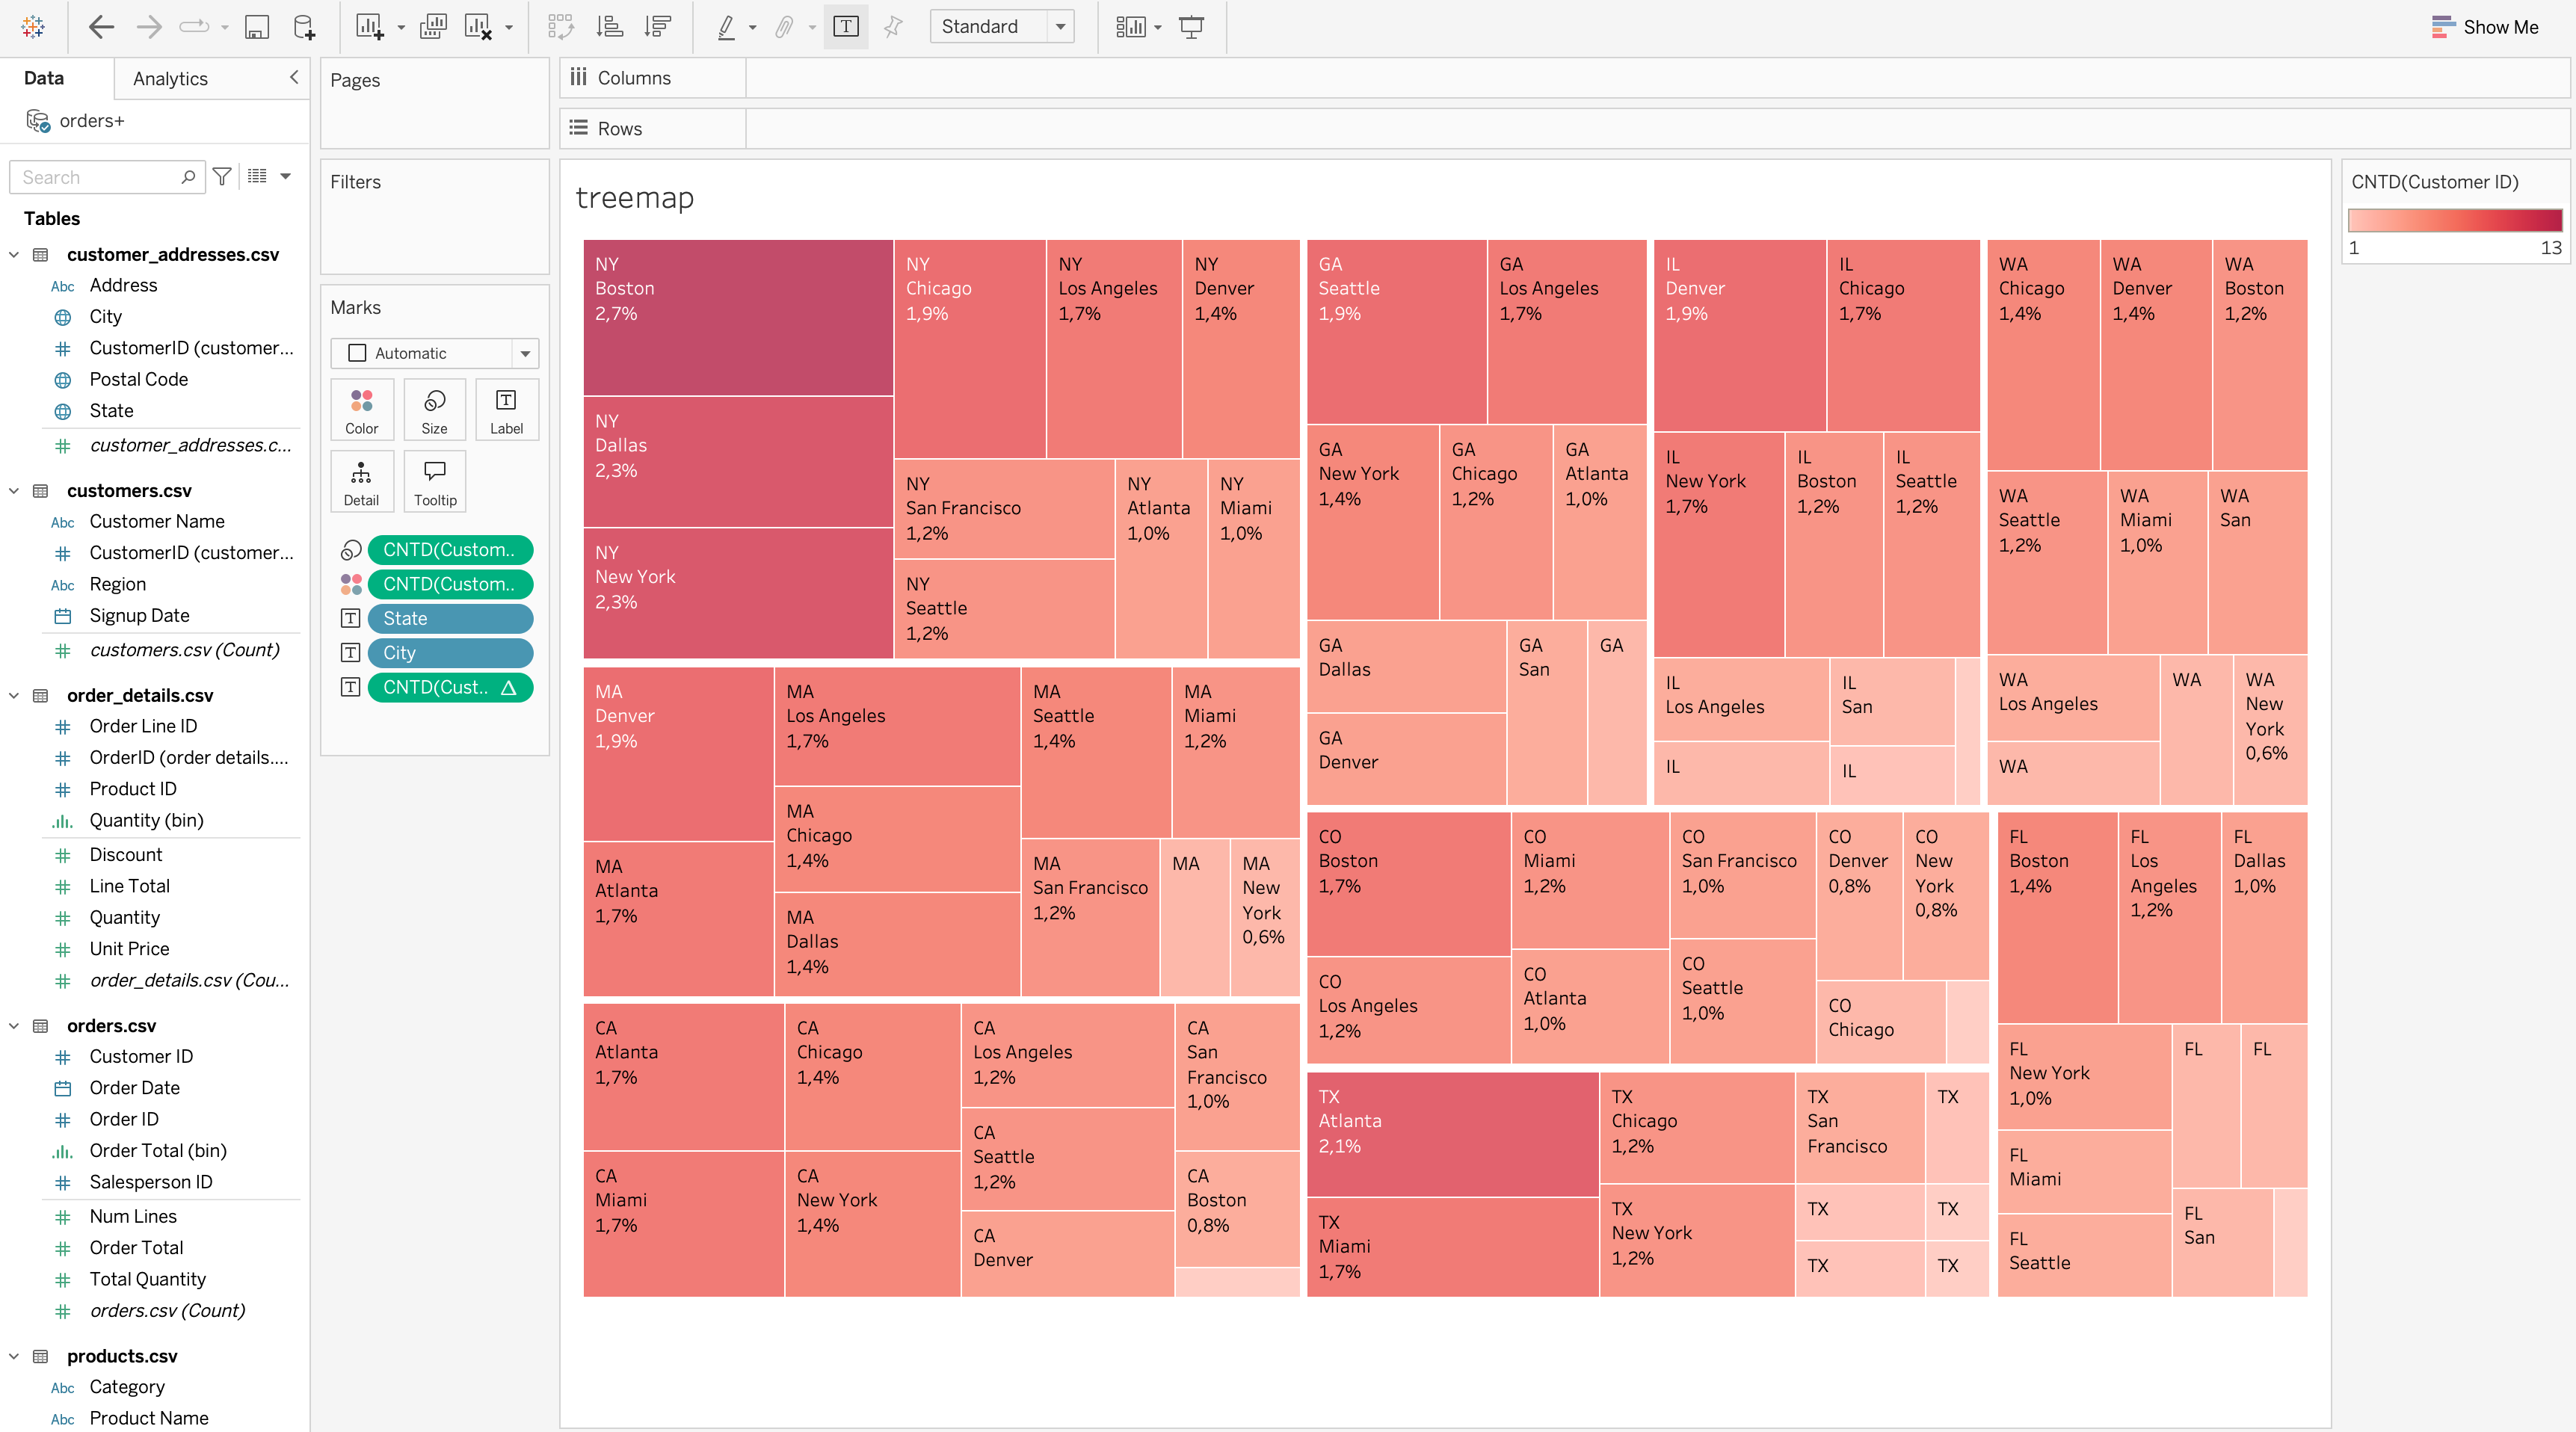This screenshot has width=2576, height=1432.
Task: Click the CNTD(Customer ID) color legend gradient
Action: pos(2454,220)
